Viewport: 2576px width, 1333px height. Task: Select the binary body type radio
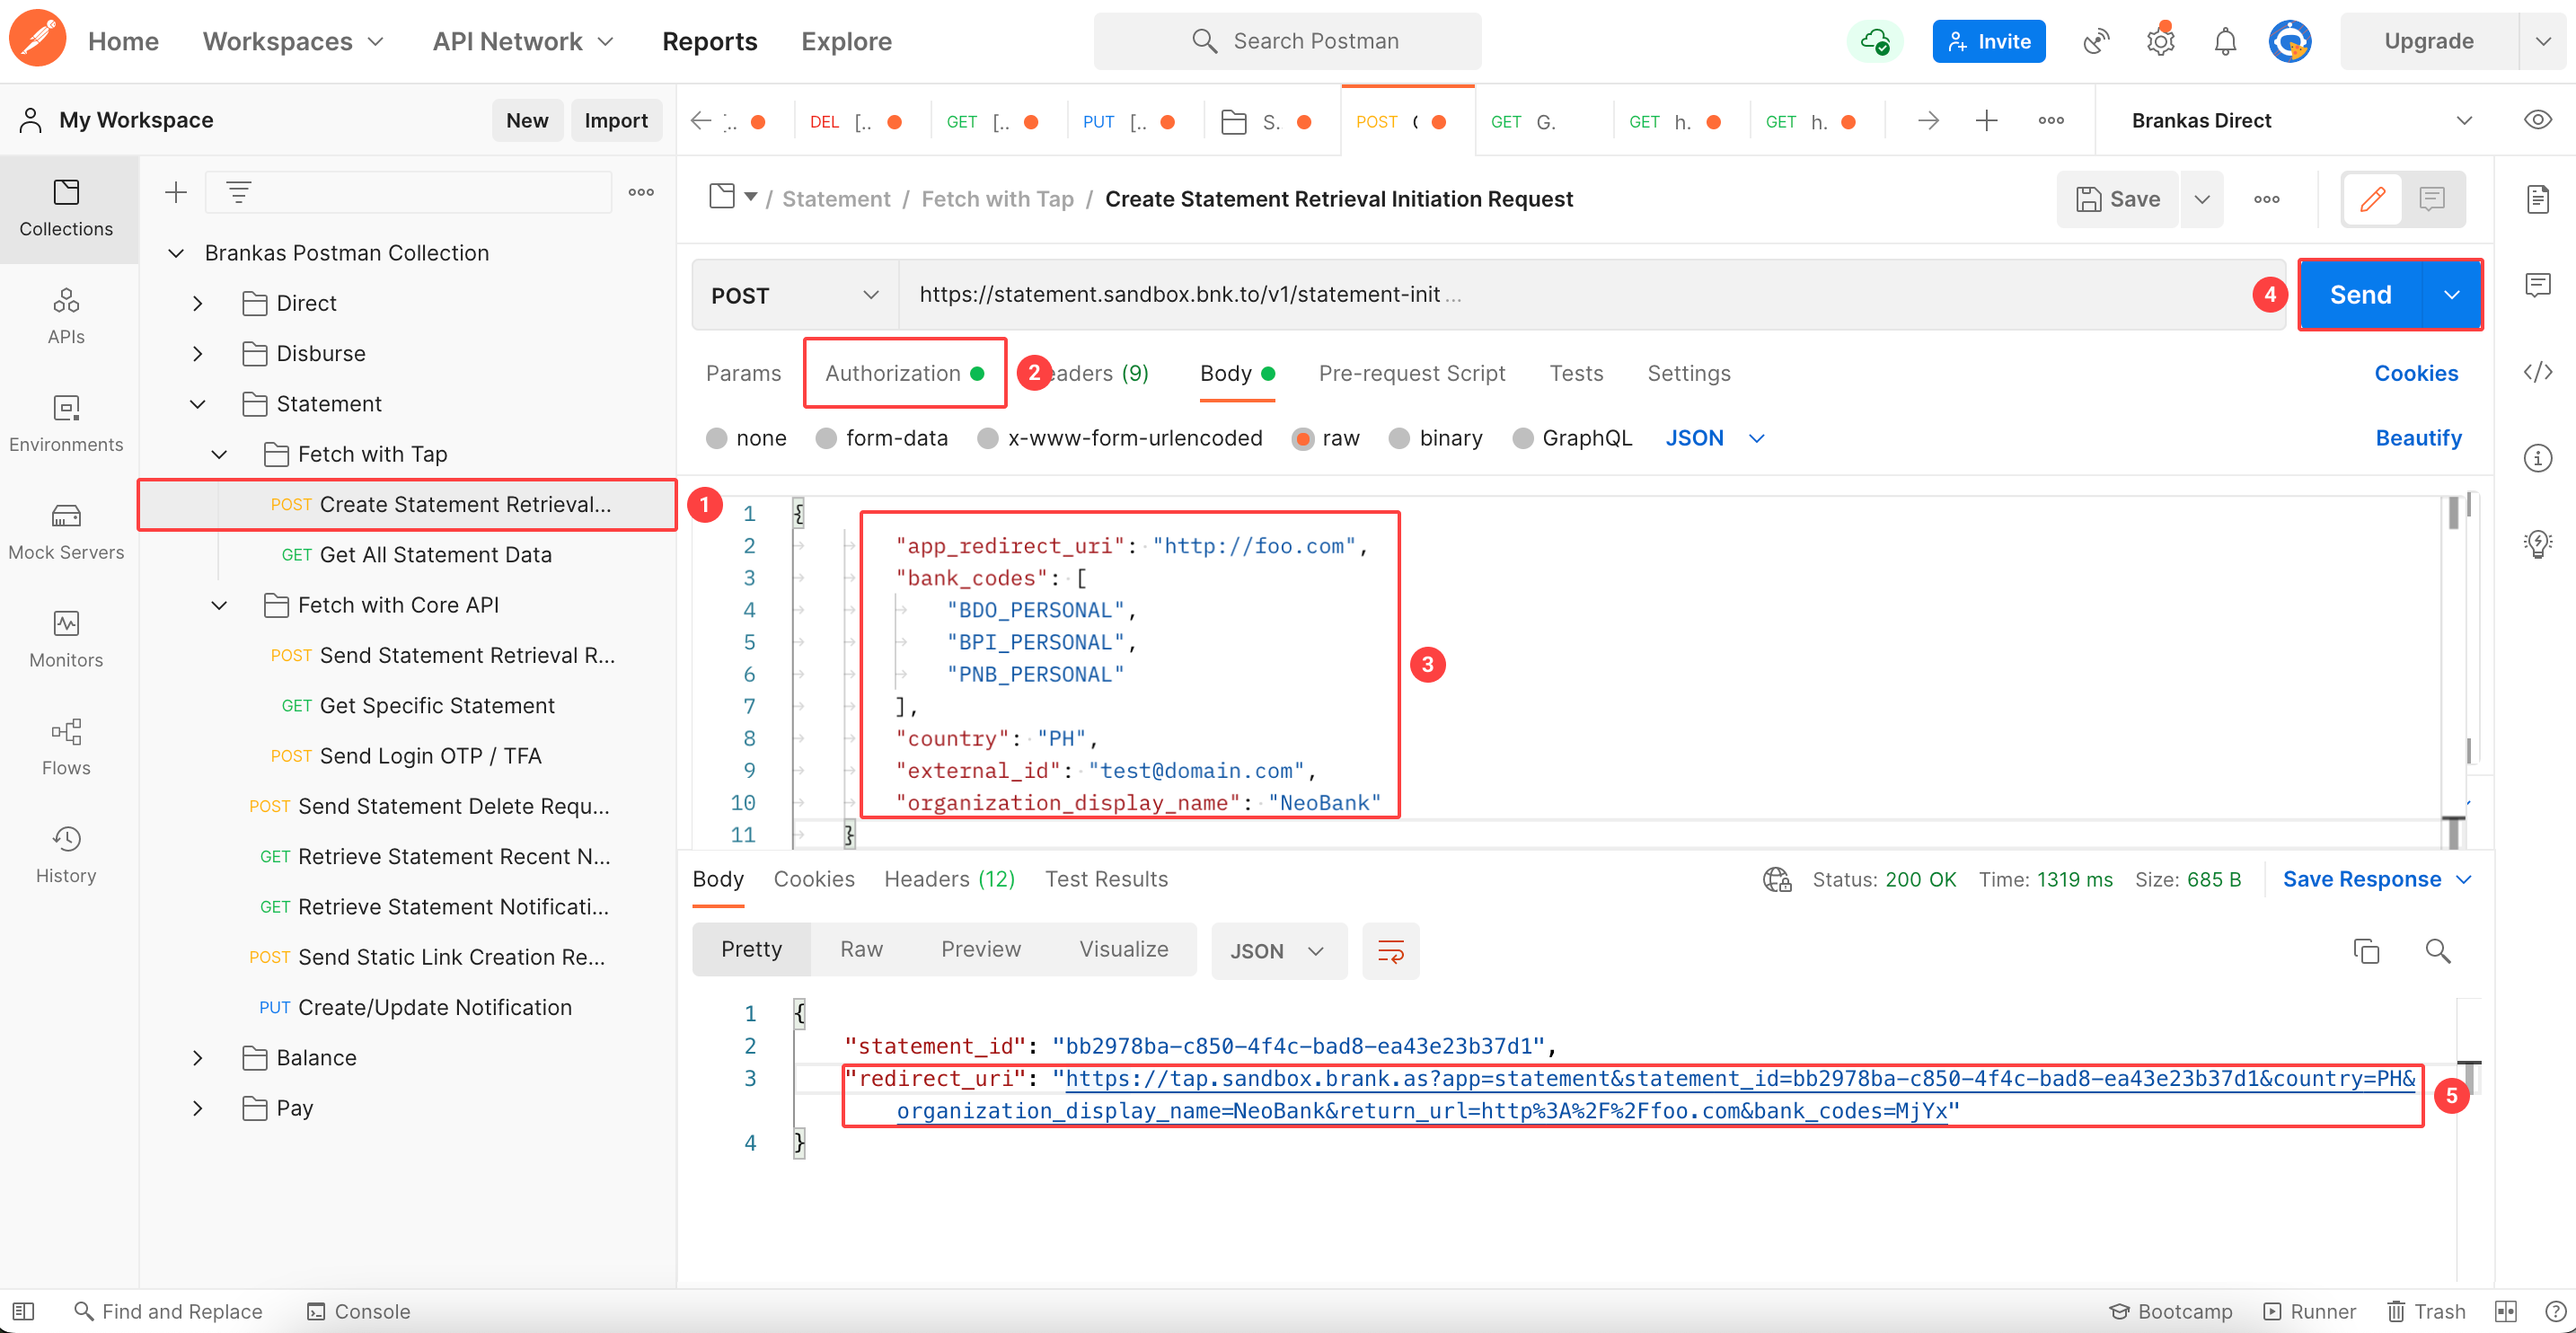(1399, 438)
